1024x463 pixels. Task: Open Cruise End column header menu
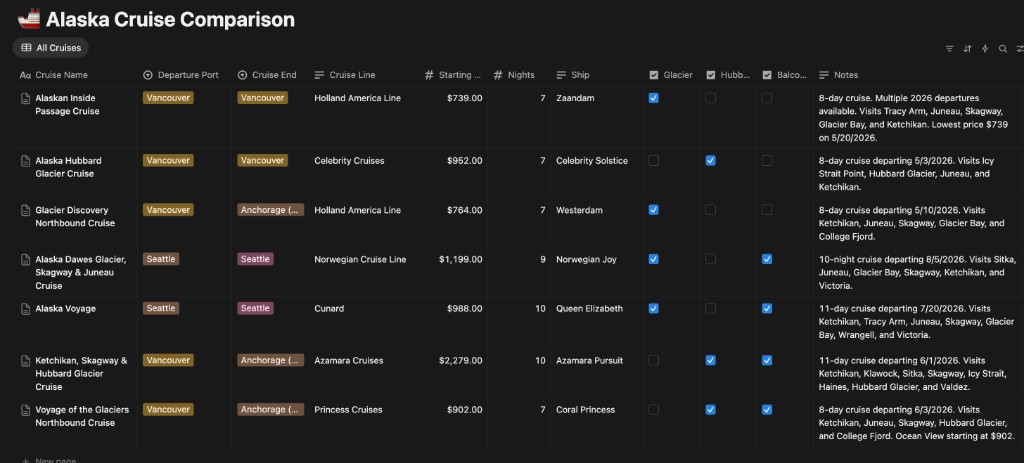click(x=269, y=75)
